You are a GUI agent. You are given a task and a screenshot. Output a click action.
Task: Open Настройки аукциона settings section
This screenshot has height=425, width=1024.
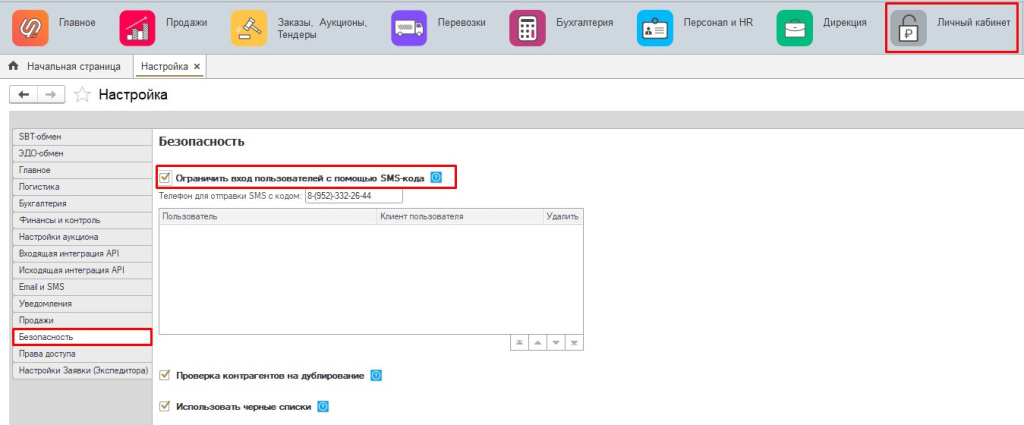tap(82, 237)
